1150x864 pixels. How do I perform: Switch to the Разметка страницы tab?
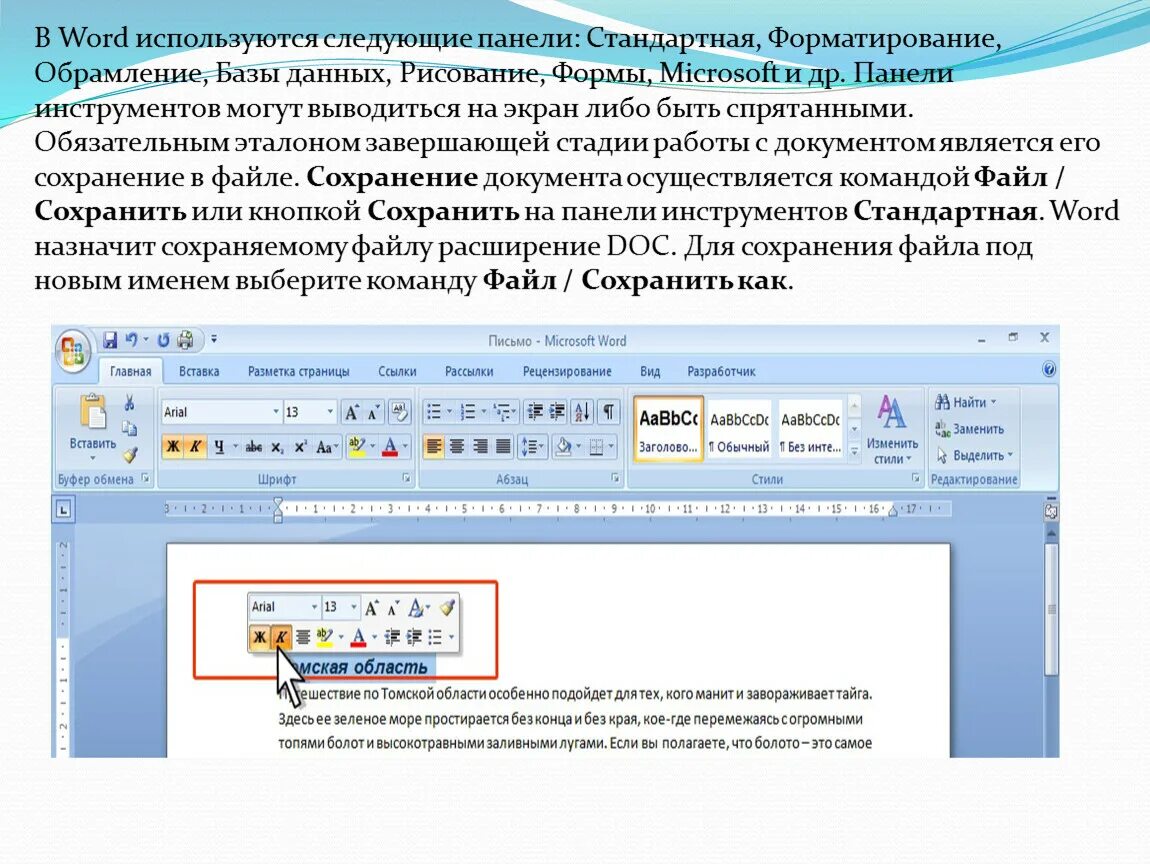click(x=299, y=372)
